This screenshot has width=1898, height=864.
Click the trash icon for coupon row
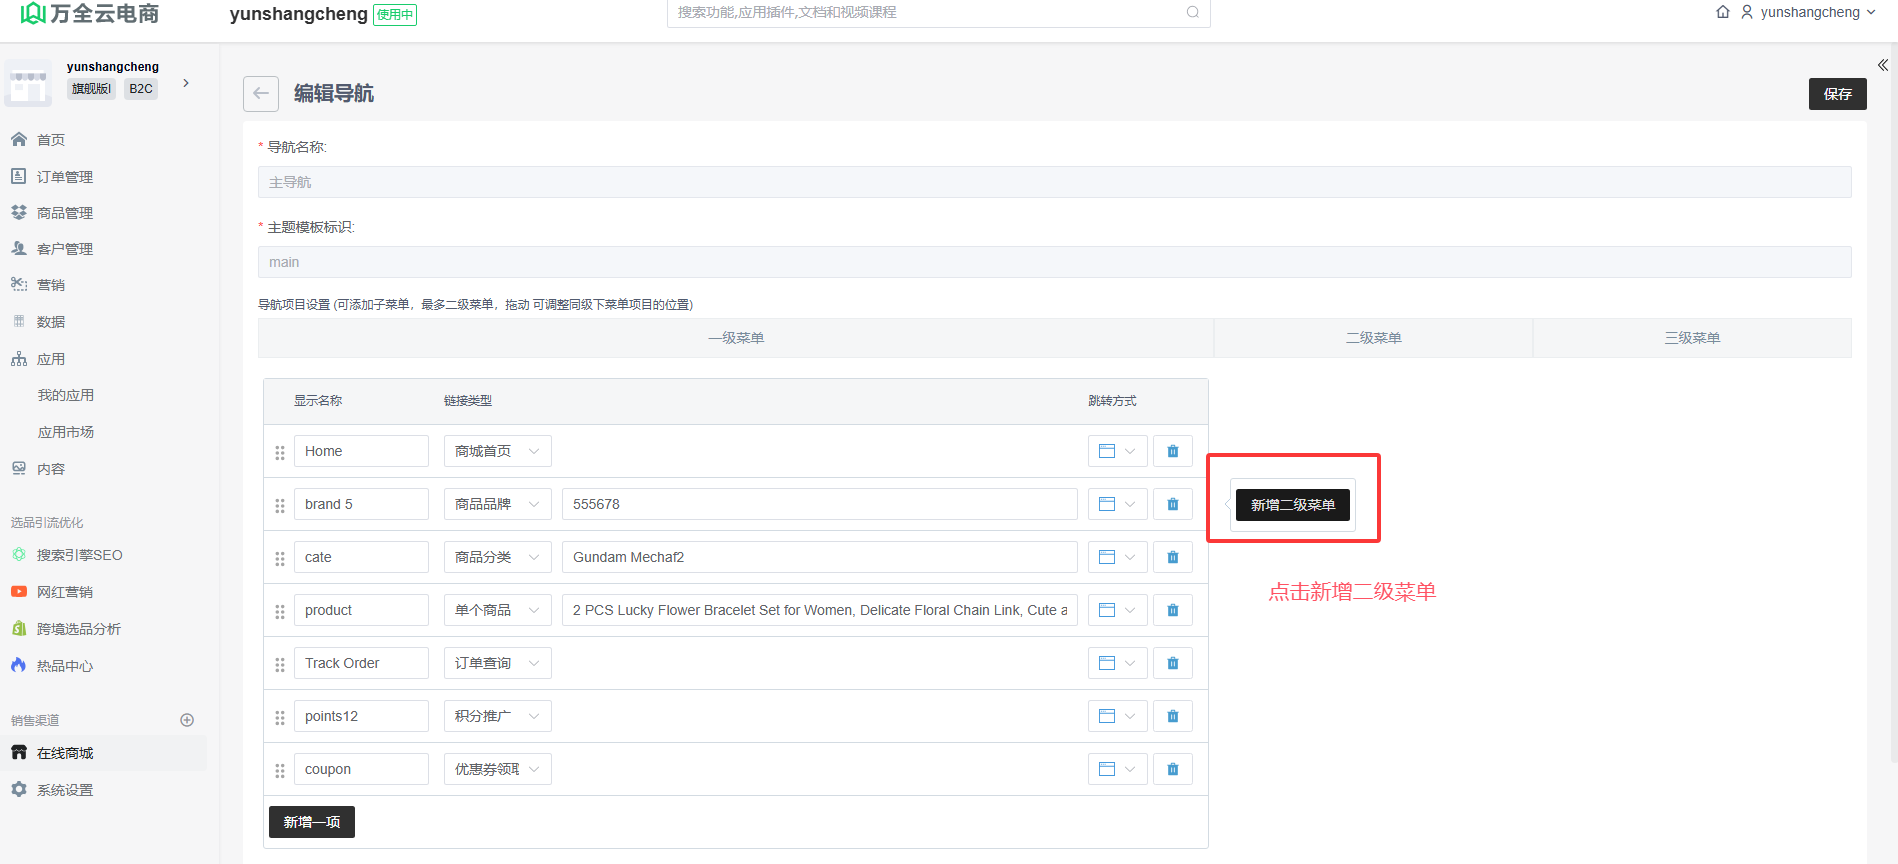point(1172,769)
